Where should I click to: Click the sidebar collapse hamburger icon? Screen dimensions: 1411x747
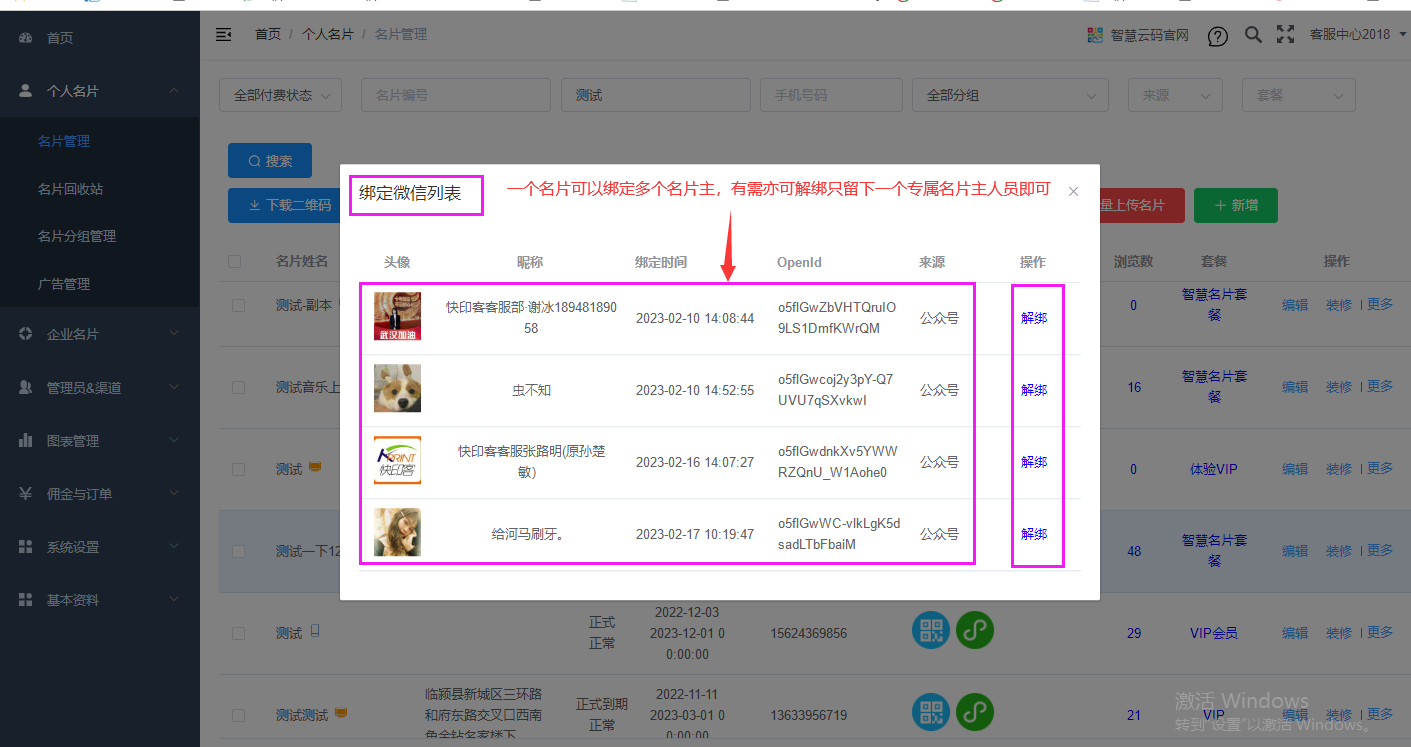(x=224, y=35)
